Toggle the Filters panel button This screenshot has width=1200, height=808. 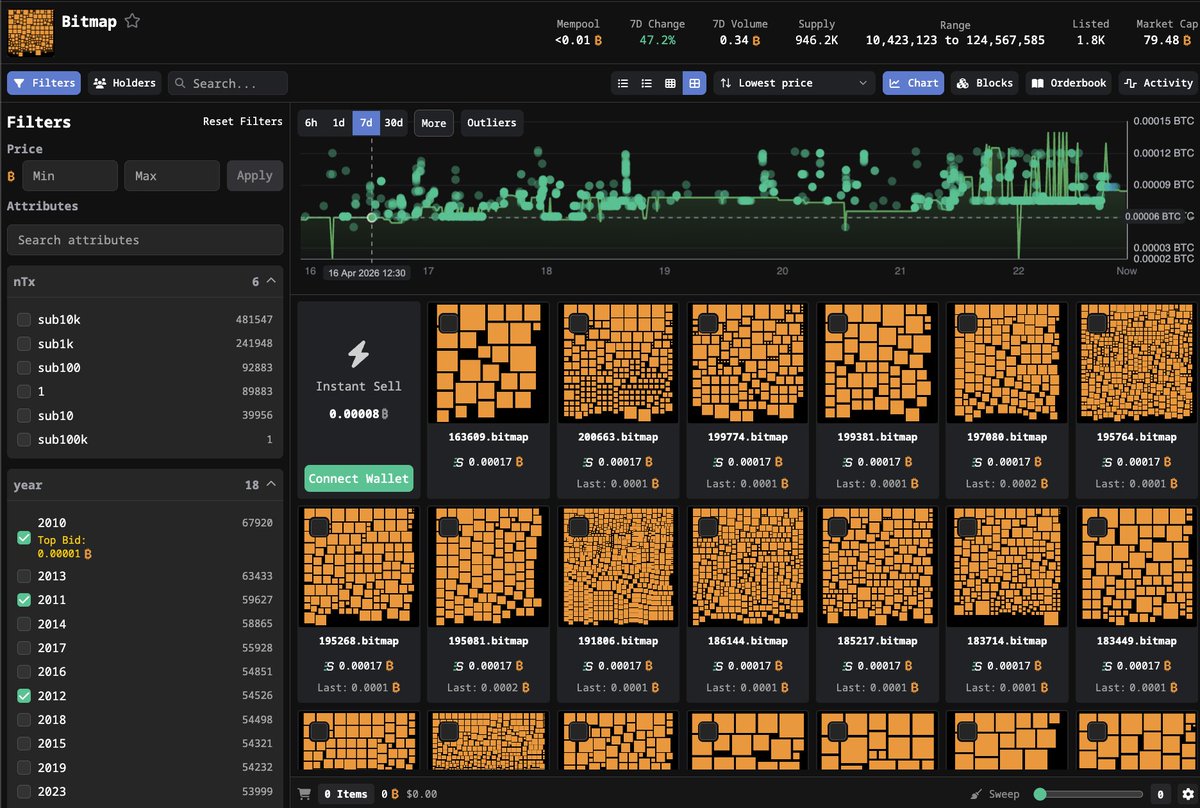[x=44, y=83]
